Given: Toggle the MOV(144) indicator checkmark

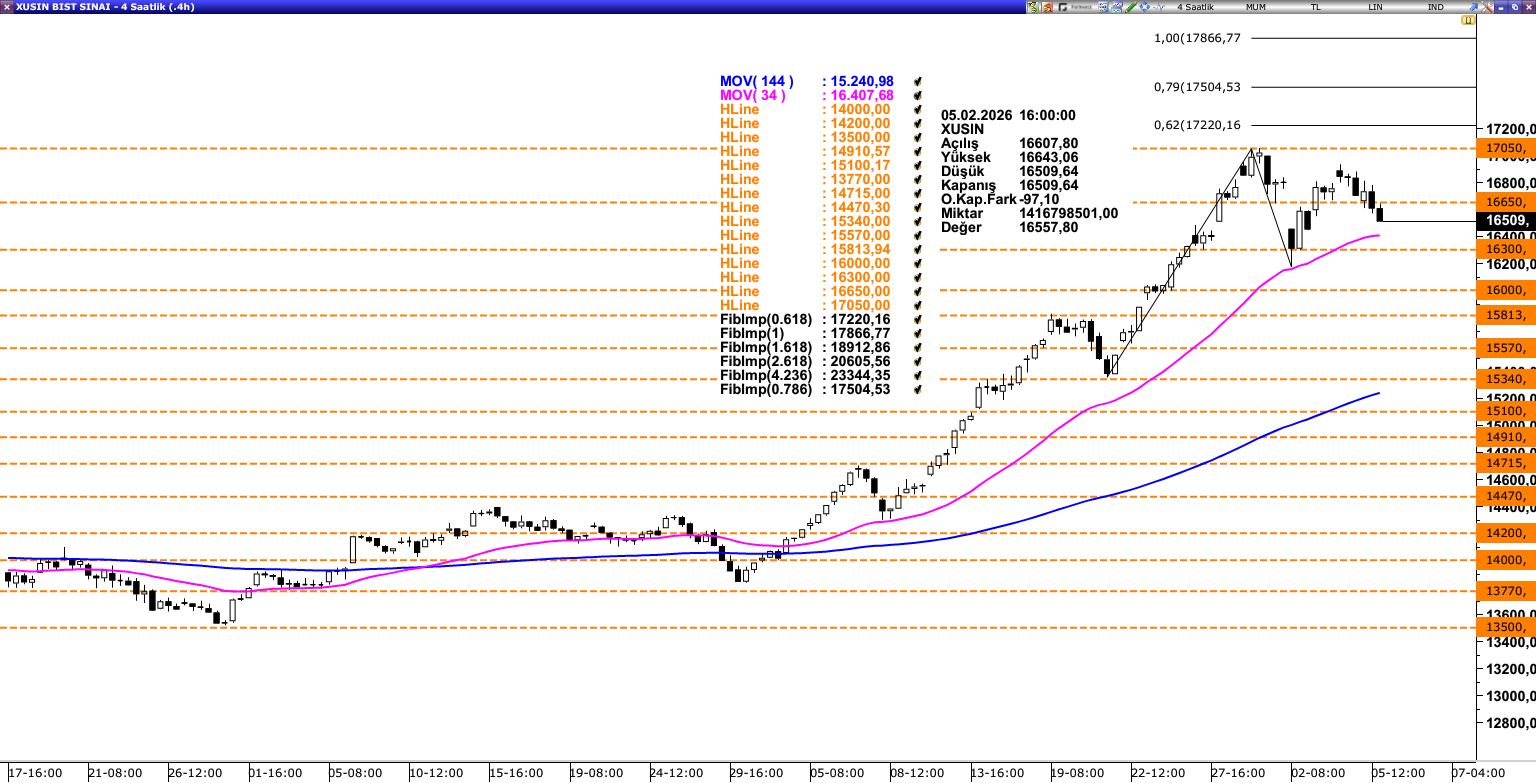Looking at the screenshot, I should pyautogui.click(x=916, y=82).
